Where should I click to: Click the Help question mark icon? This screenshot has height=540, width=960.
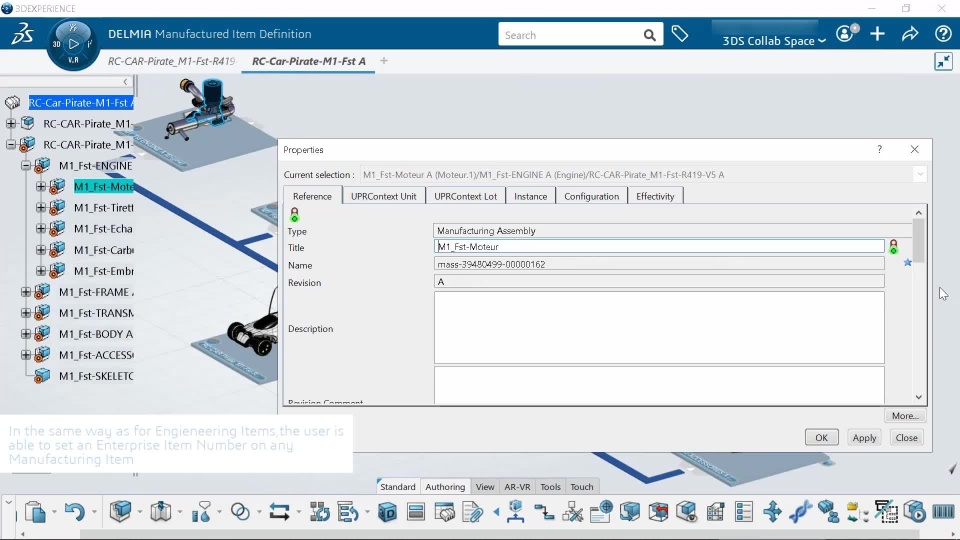tap(943, 34)
